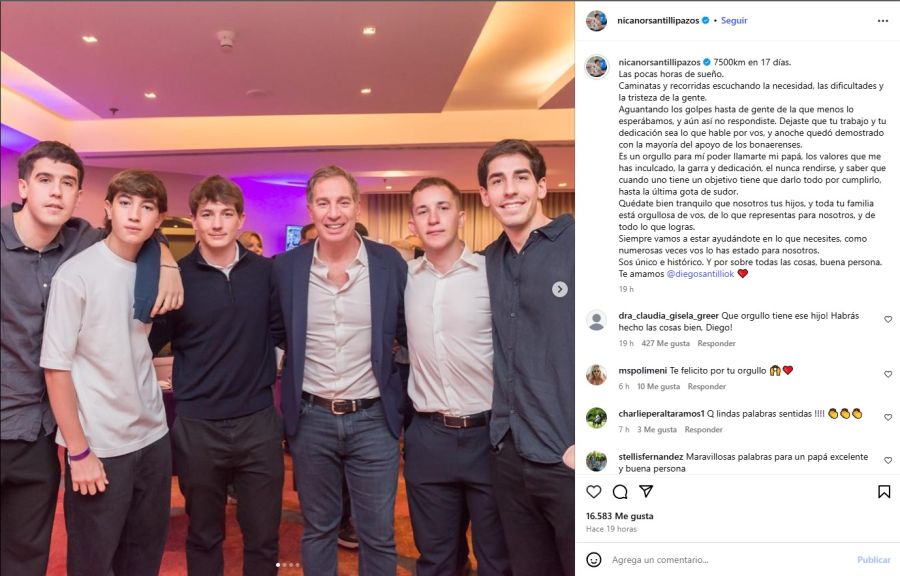Image resolution: width=900 pixels, height=576 pixels.
Task: Click Seguir to follow the account
Action: [x=734, y=20]
